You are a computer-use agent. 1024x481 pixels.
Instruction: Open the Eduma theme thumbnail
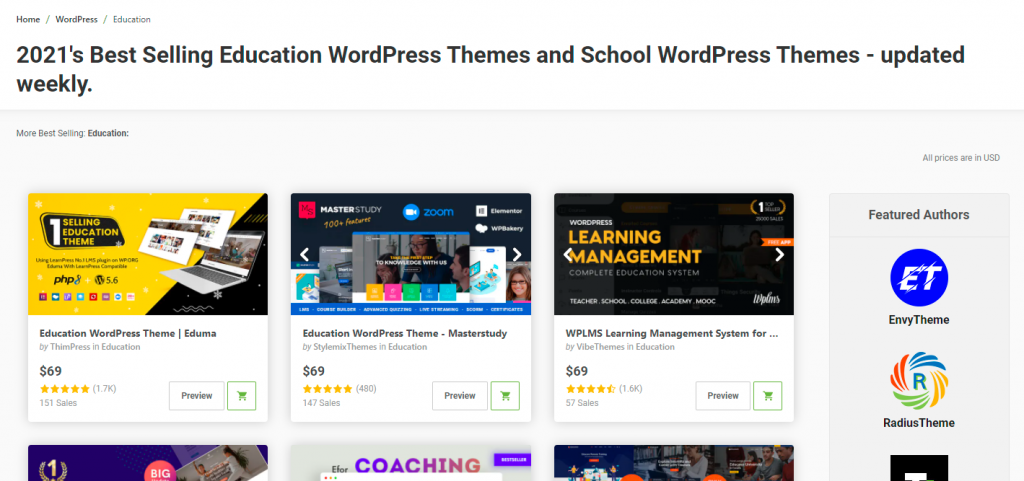(148, 254)
